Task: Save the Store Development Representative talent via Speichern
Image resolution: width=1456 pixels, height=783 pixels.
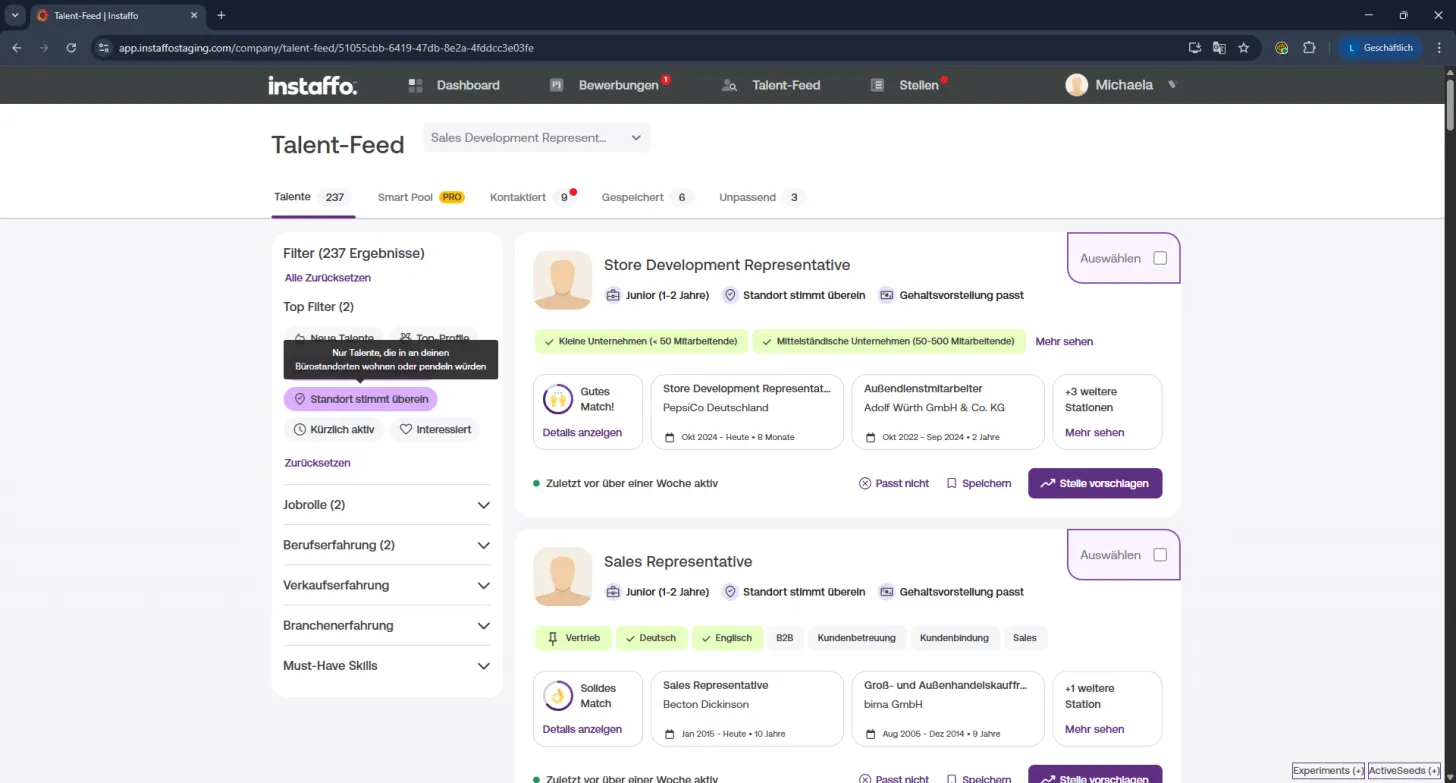Action: pyautogui.click(x=979, y=483)
